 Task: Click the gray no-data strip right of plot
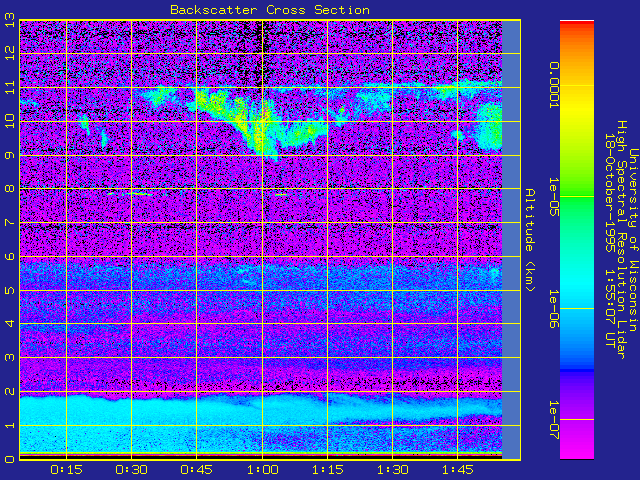(511, 240)
